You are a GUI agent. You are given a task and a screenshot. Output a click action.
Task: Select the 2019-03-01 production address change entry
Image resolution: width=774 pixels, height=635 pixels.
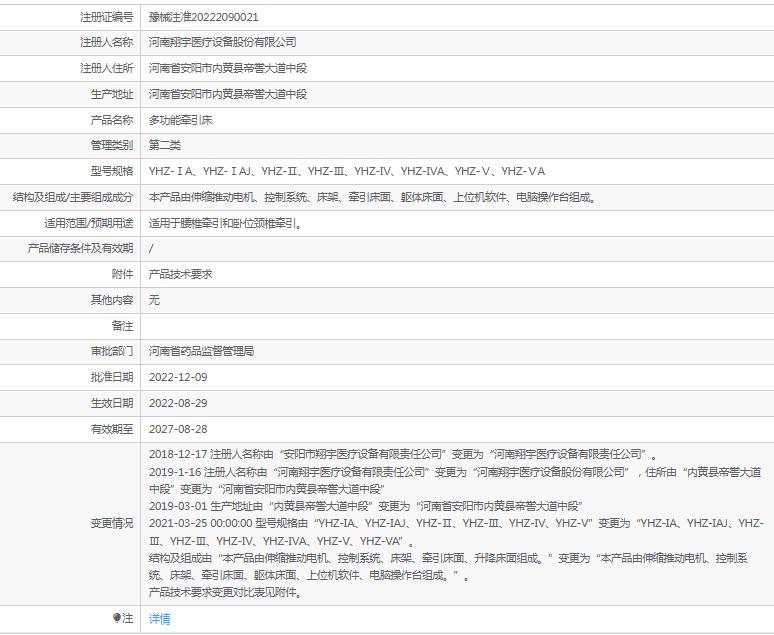[x=366, y=506]
